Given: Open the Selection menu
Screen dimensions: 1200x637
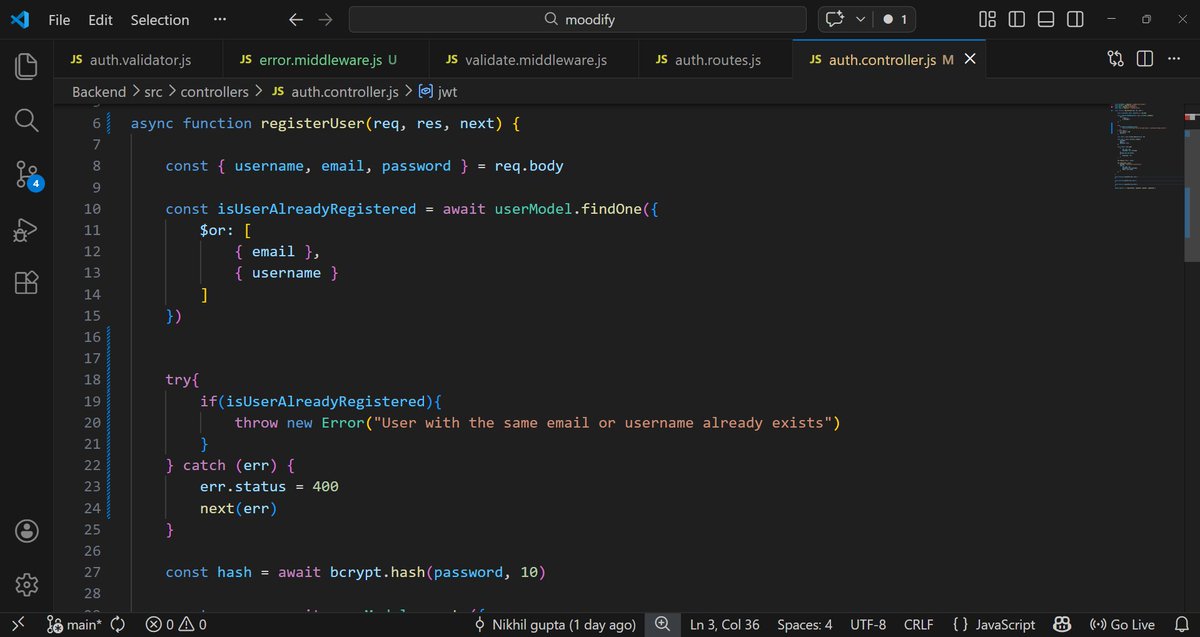Looking at the screenshot, I should point(159,19).
